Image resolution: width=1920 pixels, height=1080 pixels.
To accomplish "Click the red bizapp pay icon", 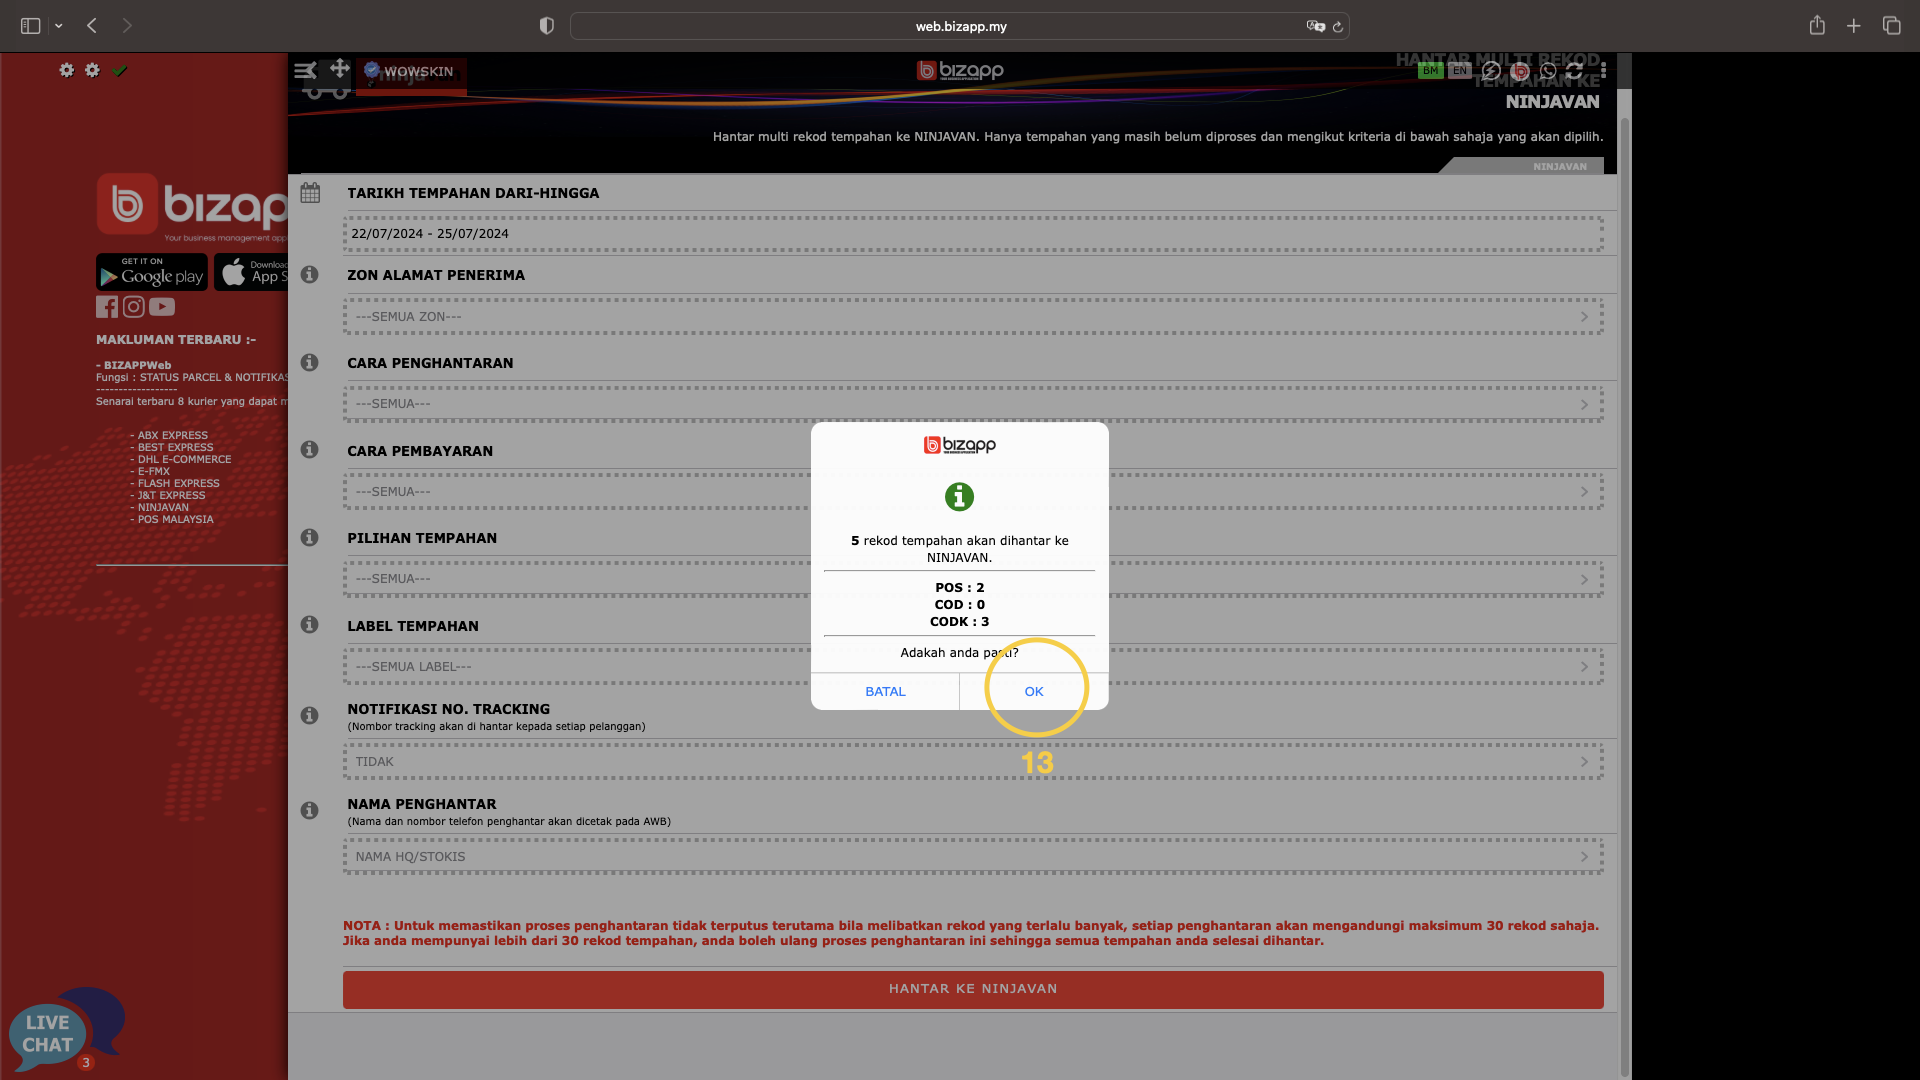I will coord(1520,70).
